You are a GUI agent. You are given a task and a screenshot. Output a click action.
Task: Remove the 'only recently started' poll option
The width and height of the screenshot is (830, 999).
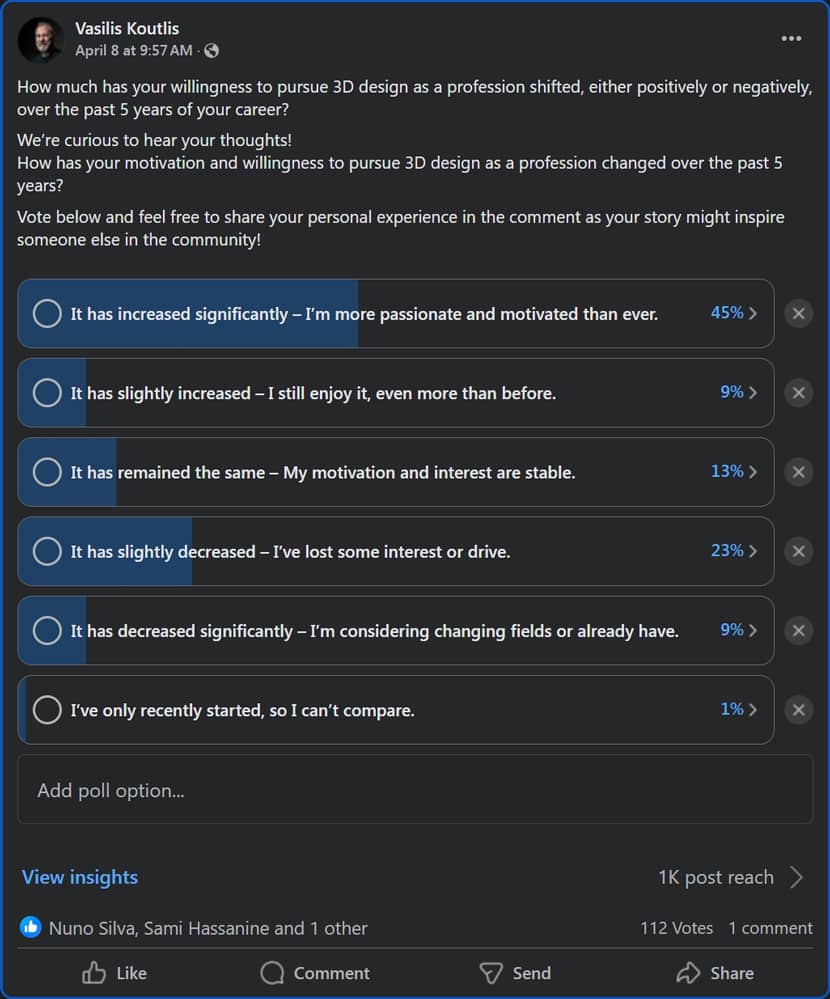click(799, 710)
